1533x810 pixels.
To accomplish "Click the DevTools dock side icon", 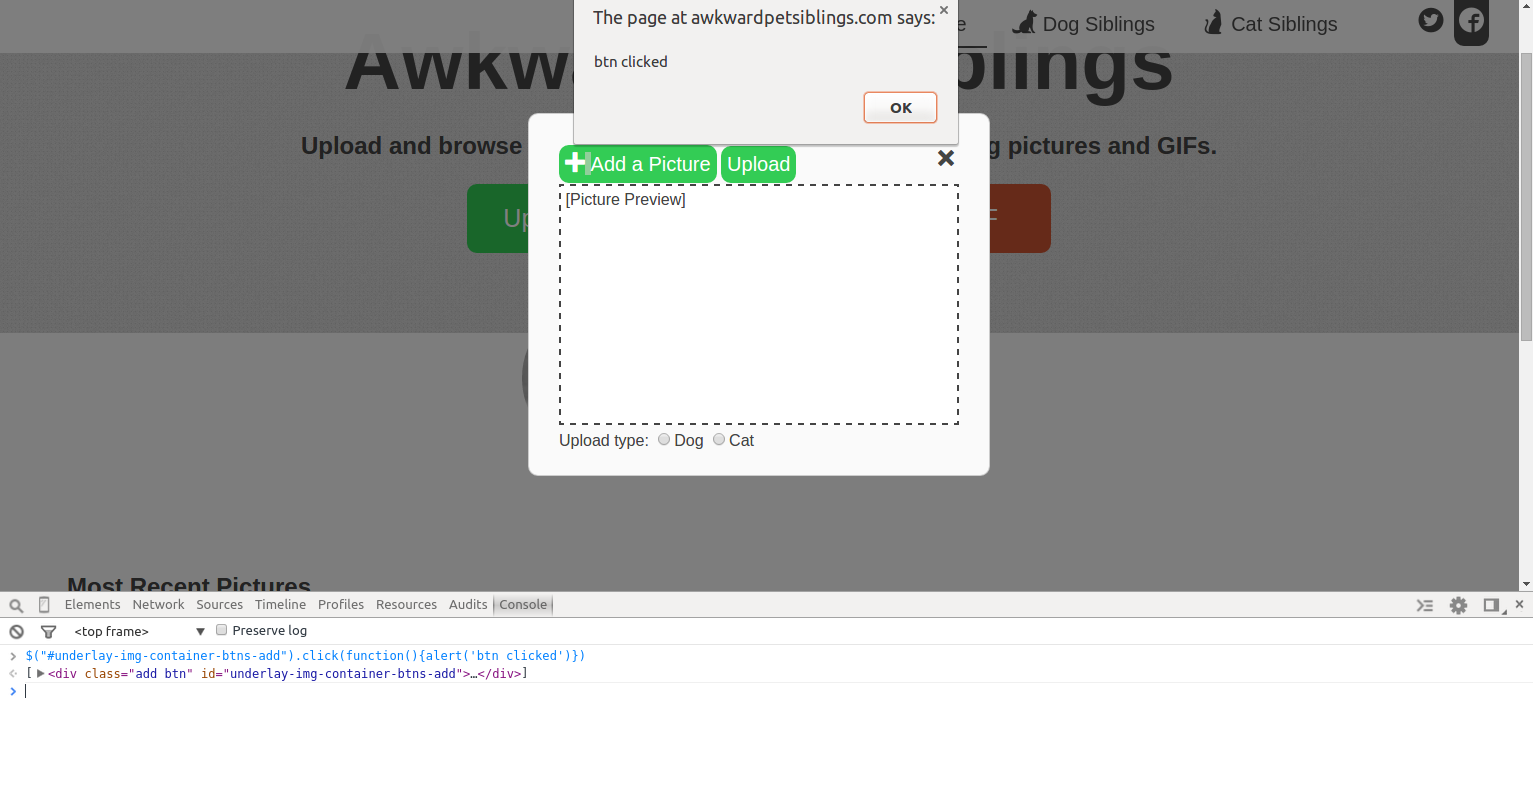I will point(1493,605).
